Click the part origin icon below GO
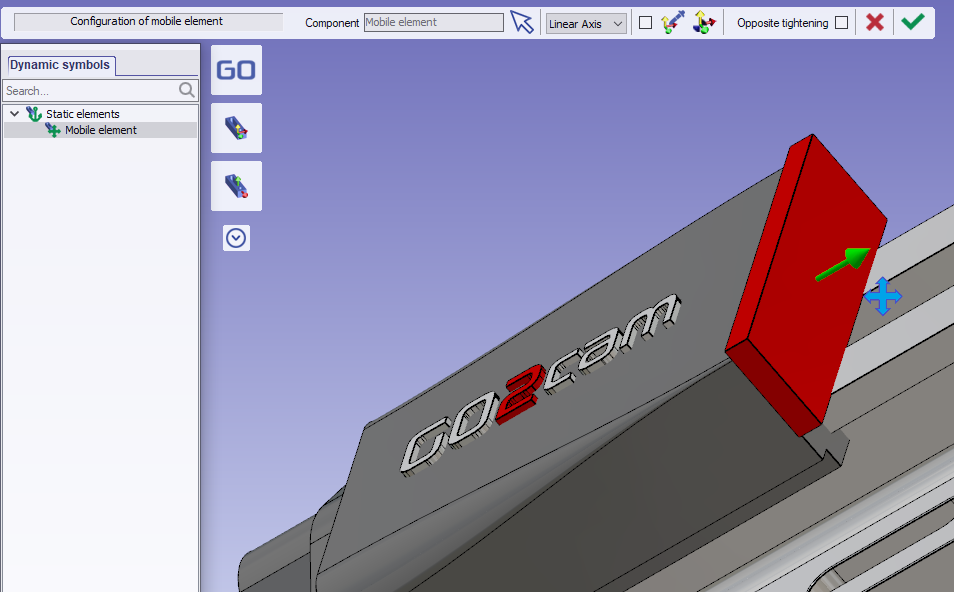954x592 pixels. pyautogui.click(x=236, y=128)
